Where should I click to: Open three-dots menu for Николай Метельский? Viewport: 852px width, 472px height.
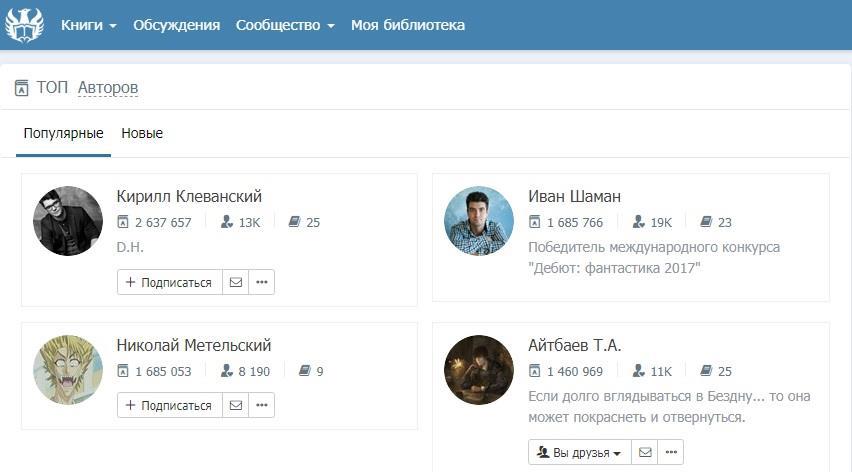[x=262, y=405]
